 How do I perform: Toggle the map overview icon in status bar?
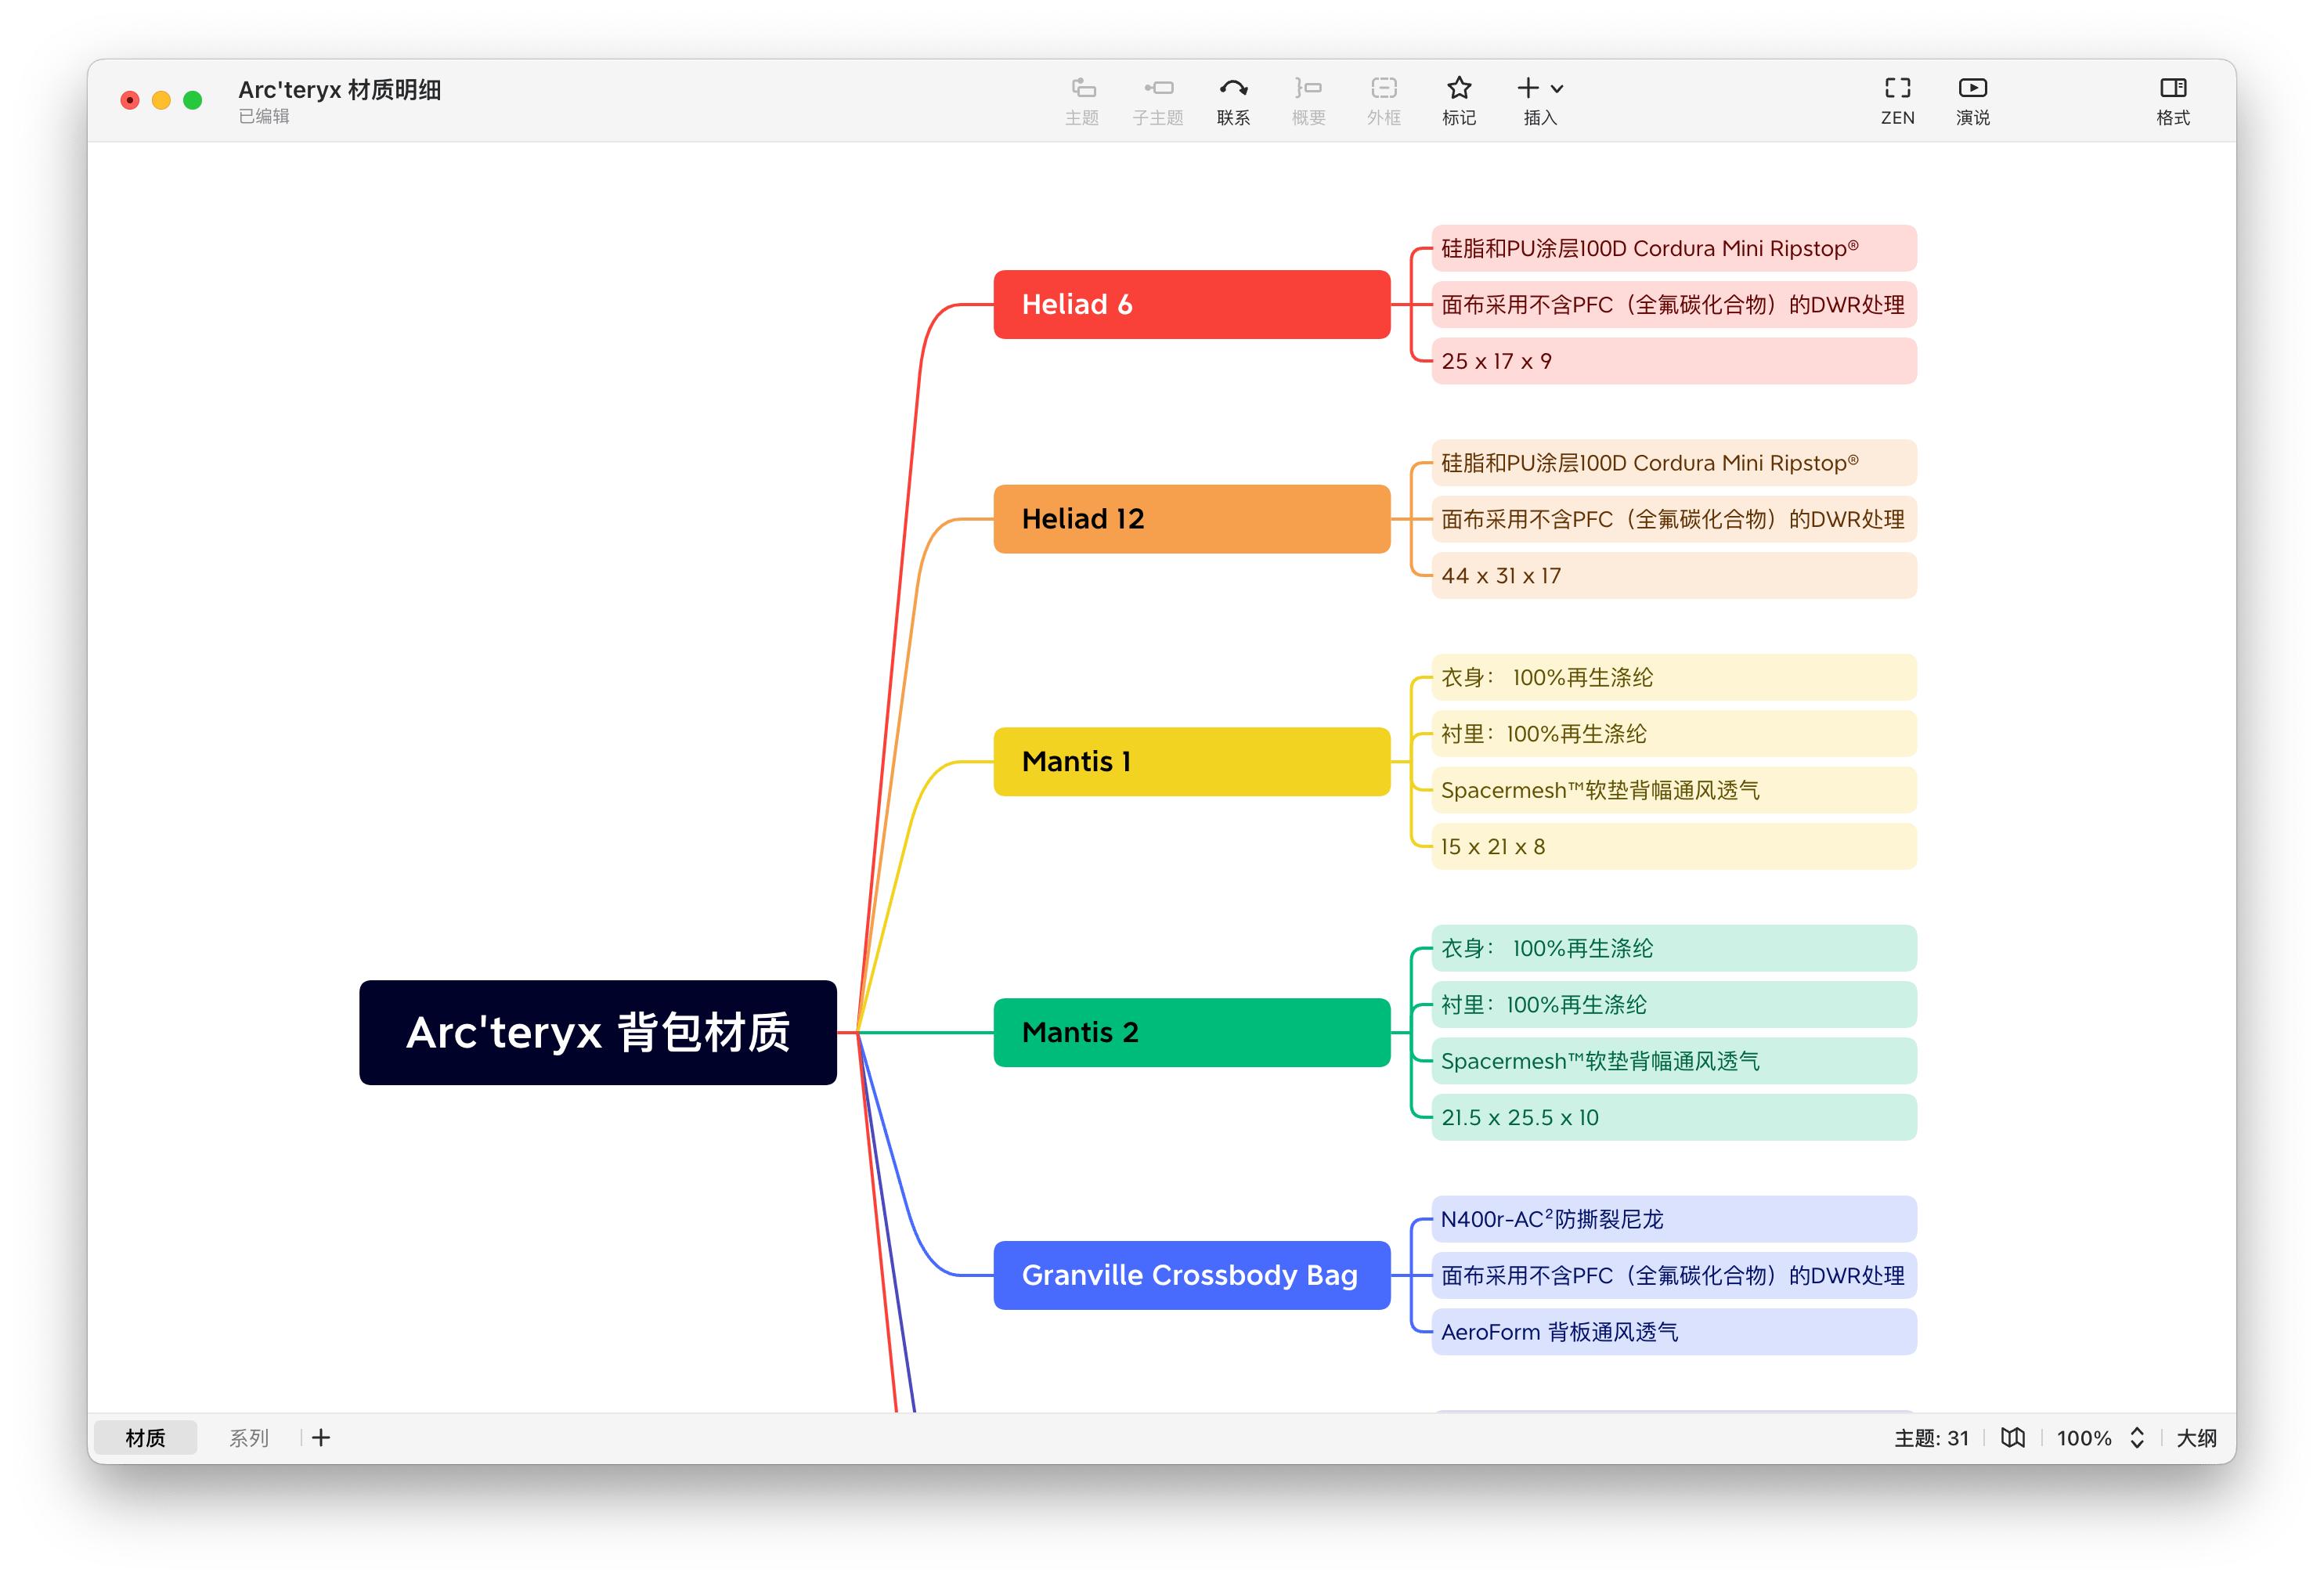pyautogui.click(x=2012, y=1438)
